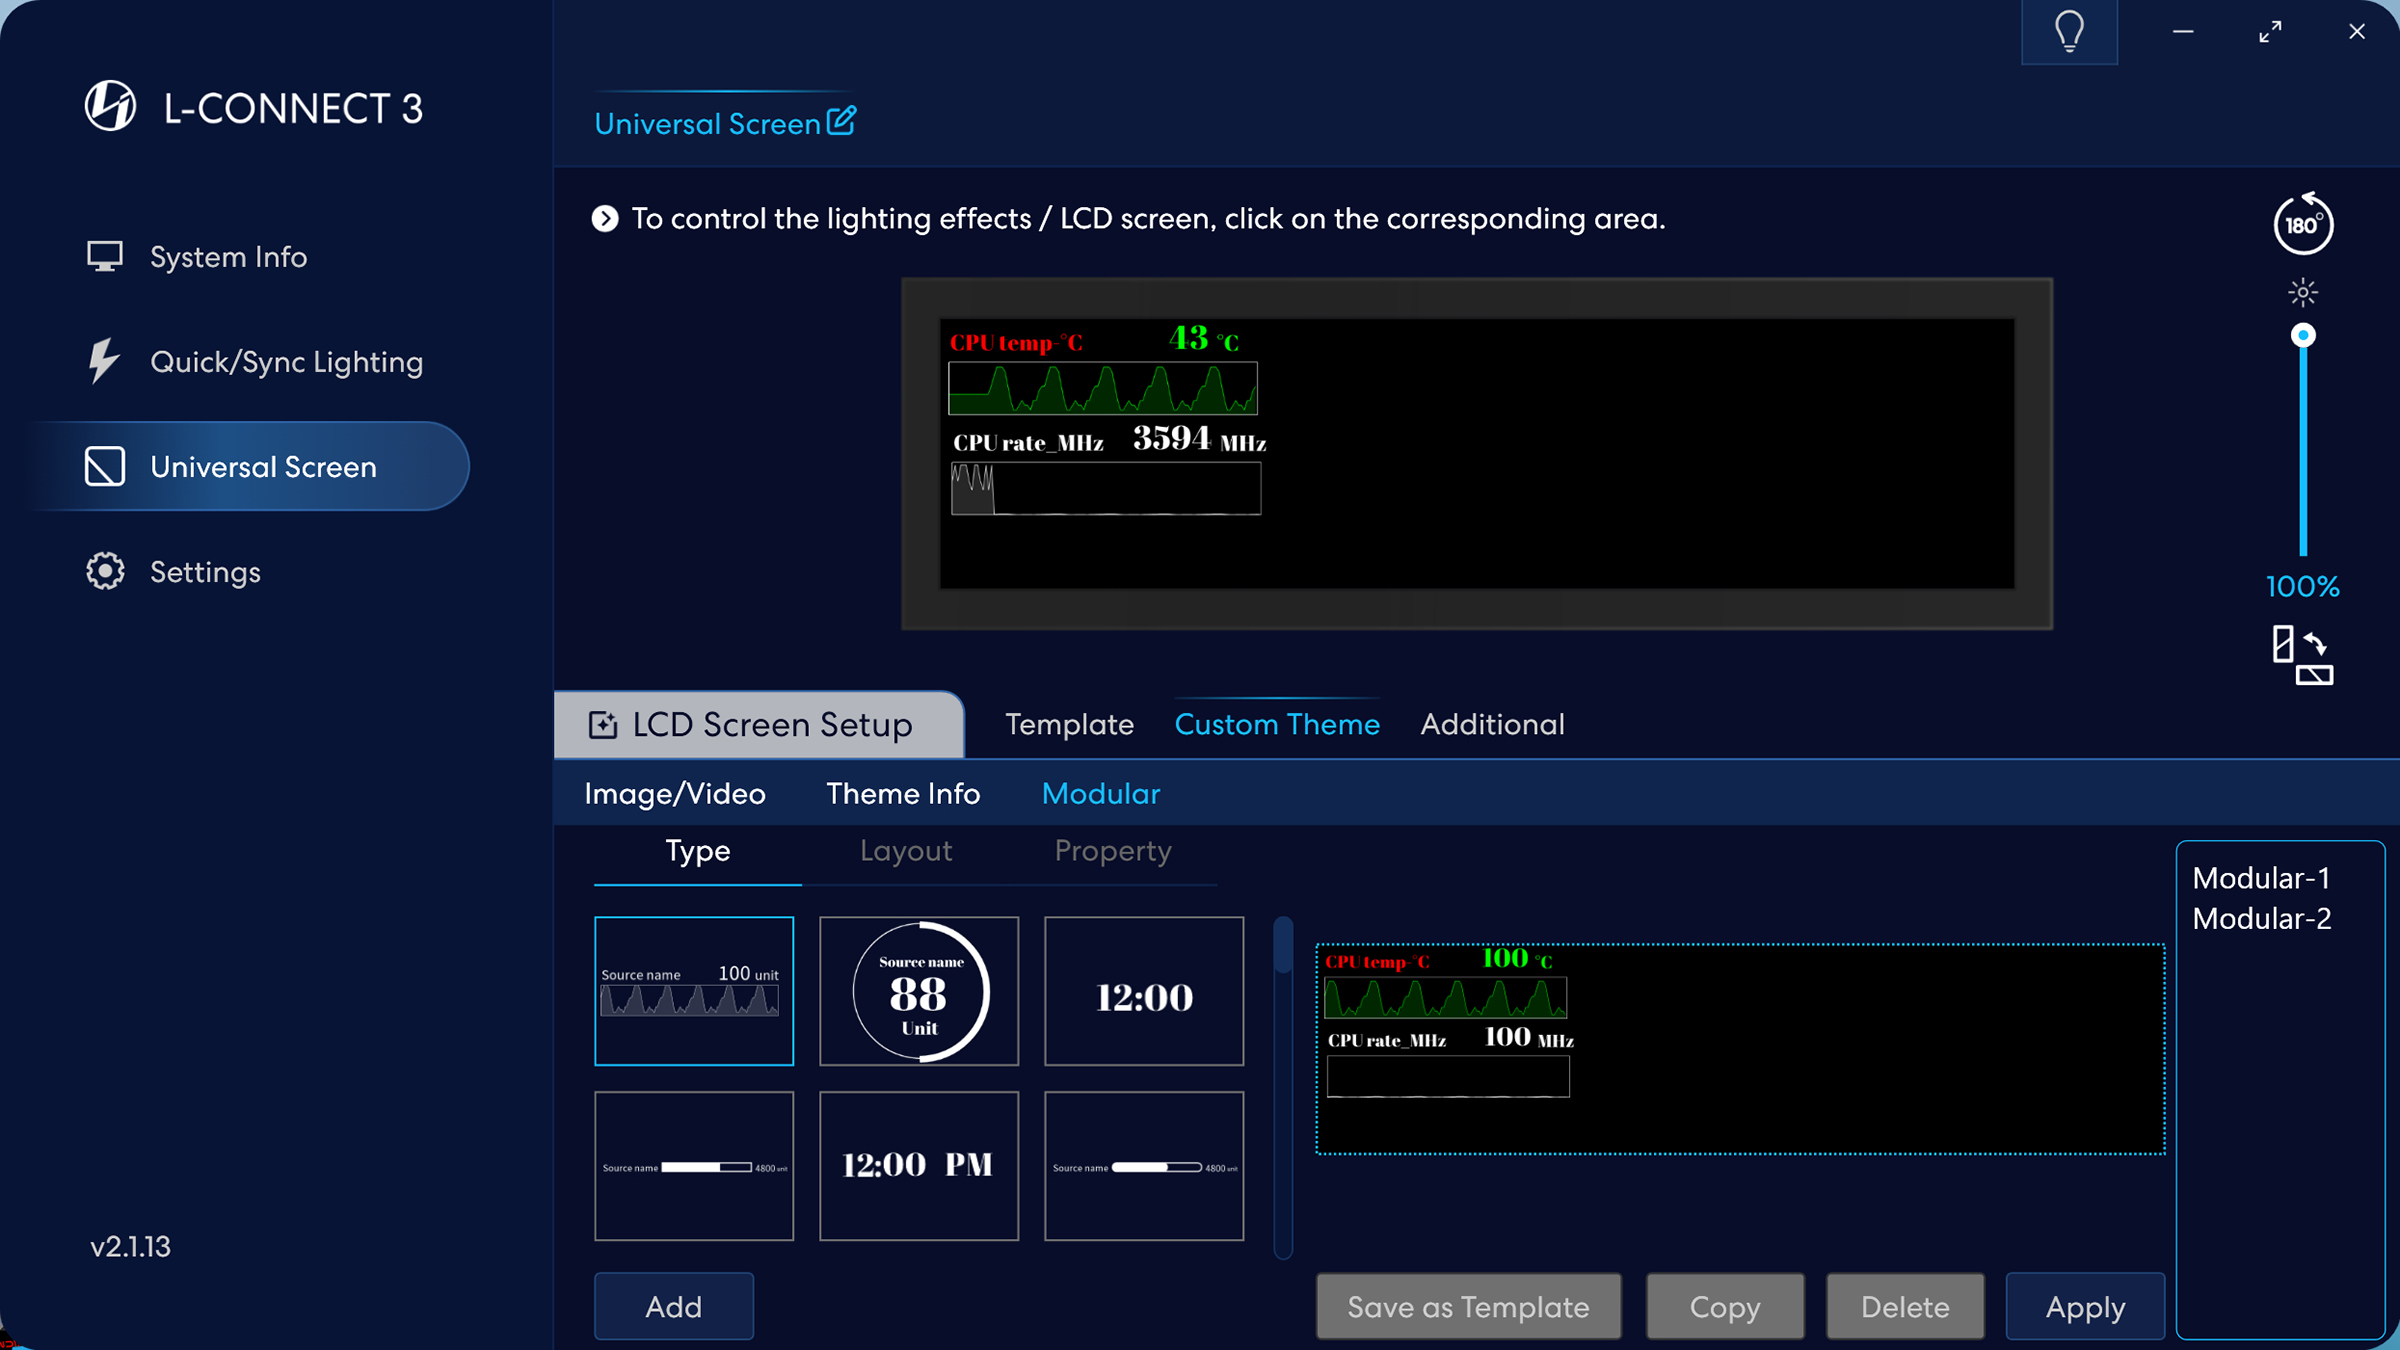Open System Info from the sidebar

(x=228, y=257)
